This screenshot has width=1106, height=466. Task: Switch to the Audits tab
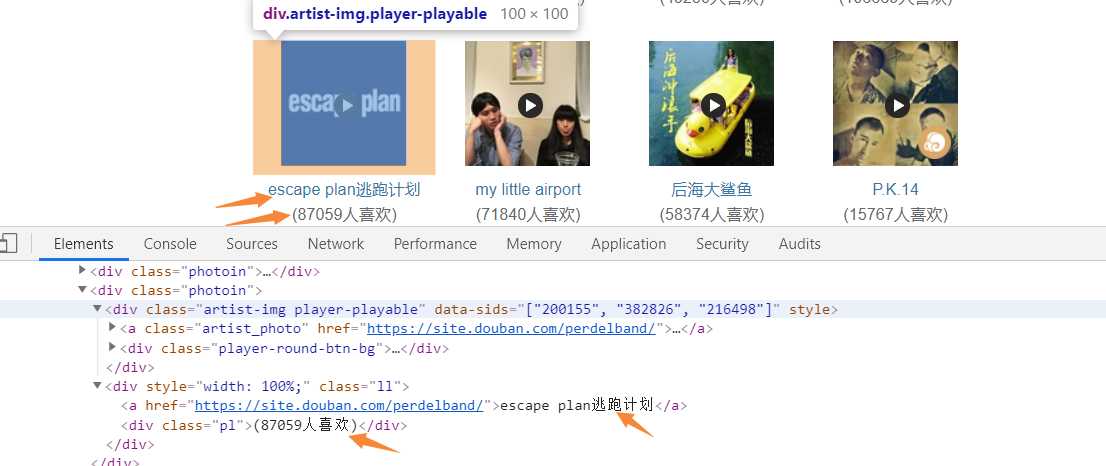(799, 244)
